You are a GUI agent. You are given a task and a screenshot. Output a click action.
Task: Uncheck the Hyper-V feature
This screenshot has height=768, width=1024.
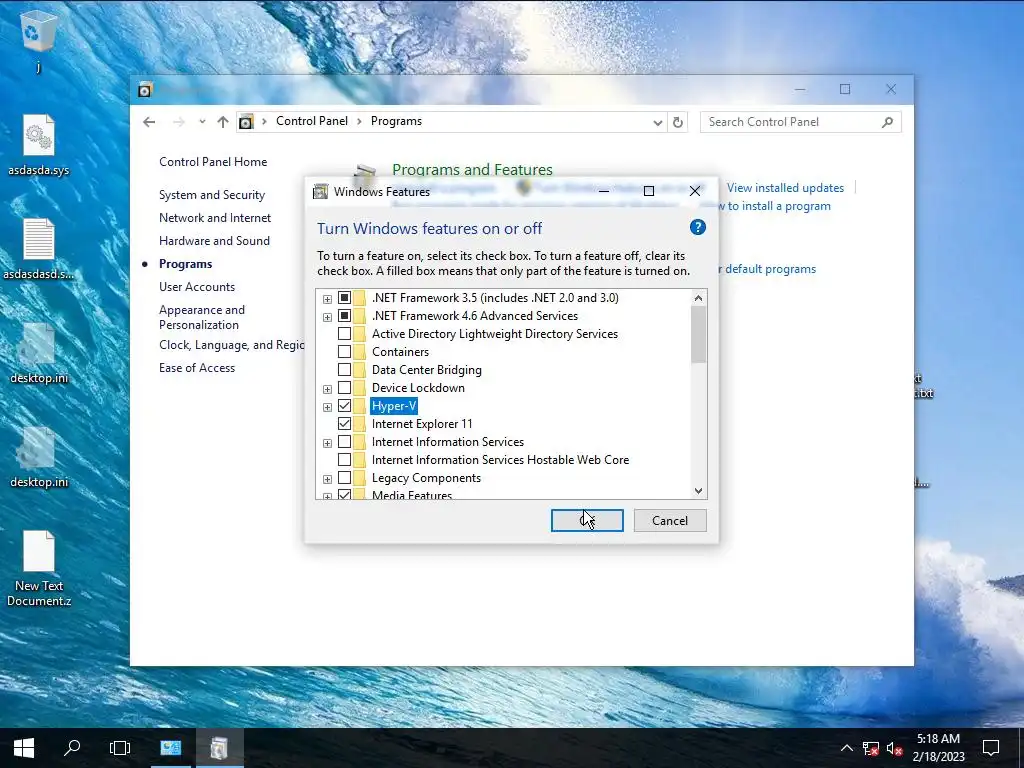(x=344, y=406)
